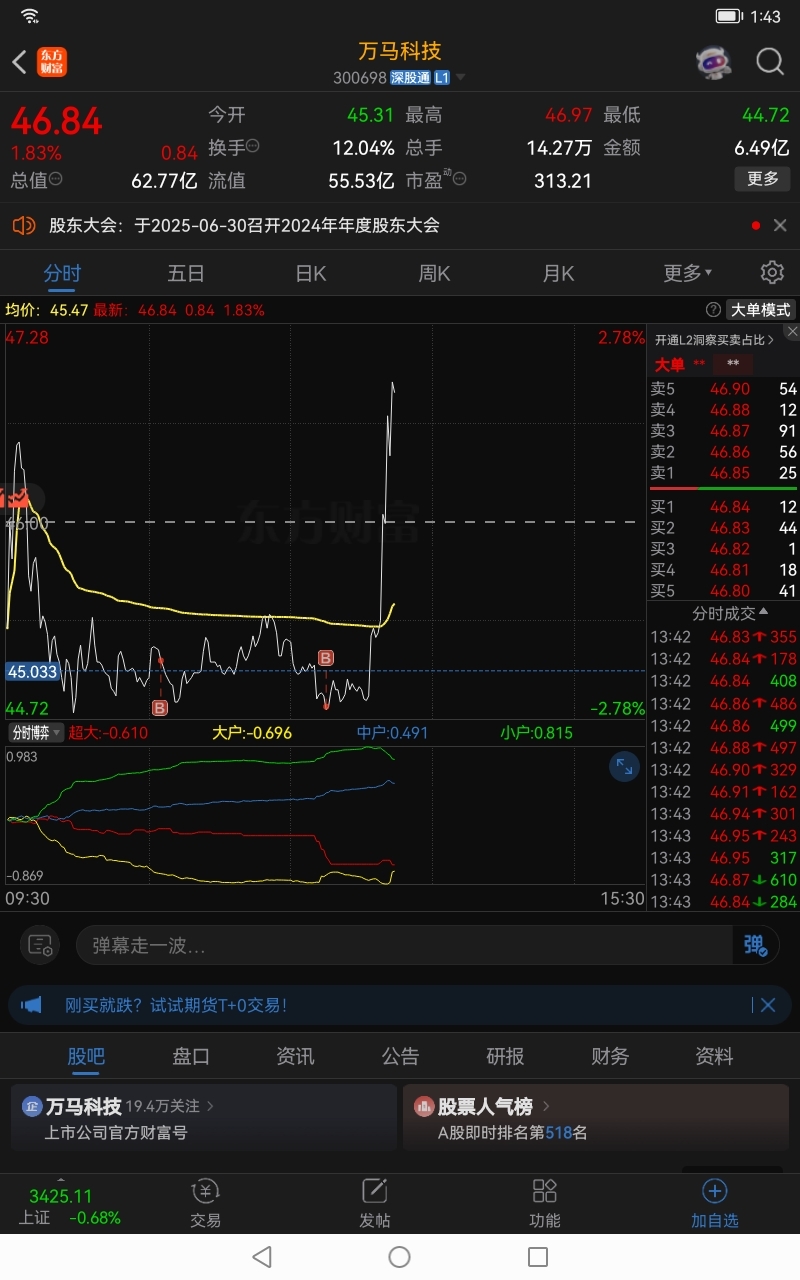Switch to 五日 chart tab
The image size is (800, 1280).
tap(186, 273)
